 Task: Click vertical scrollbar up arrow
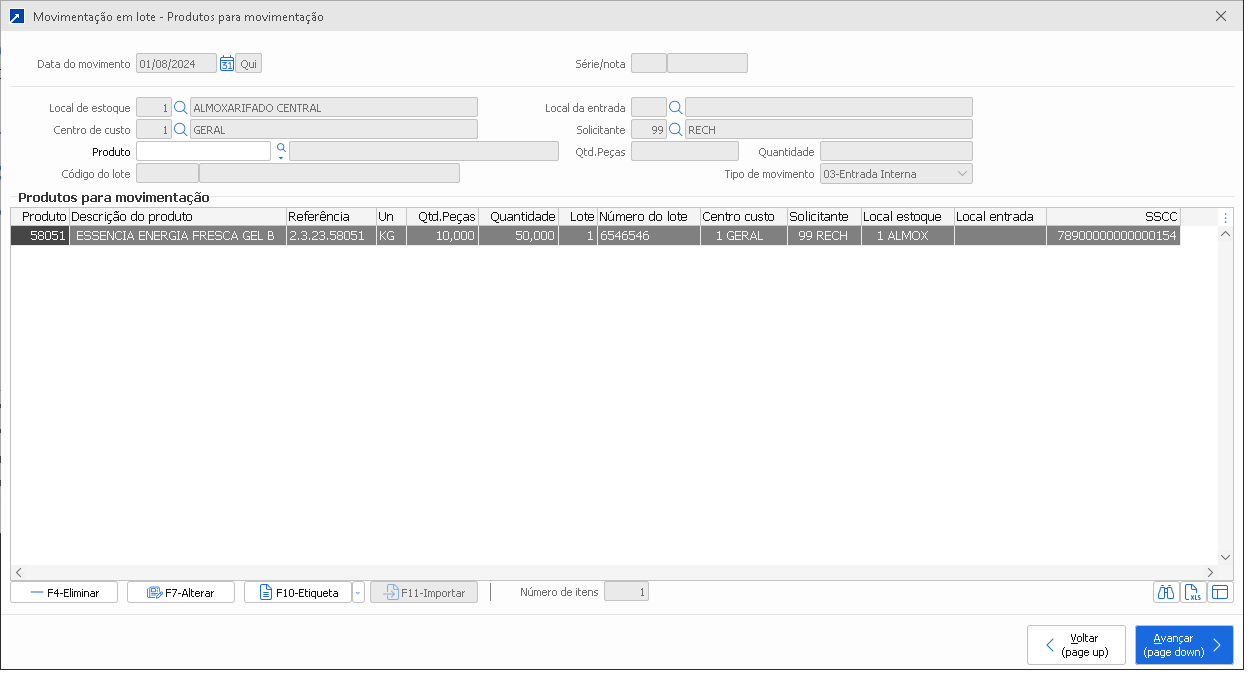click(1226, 234)
